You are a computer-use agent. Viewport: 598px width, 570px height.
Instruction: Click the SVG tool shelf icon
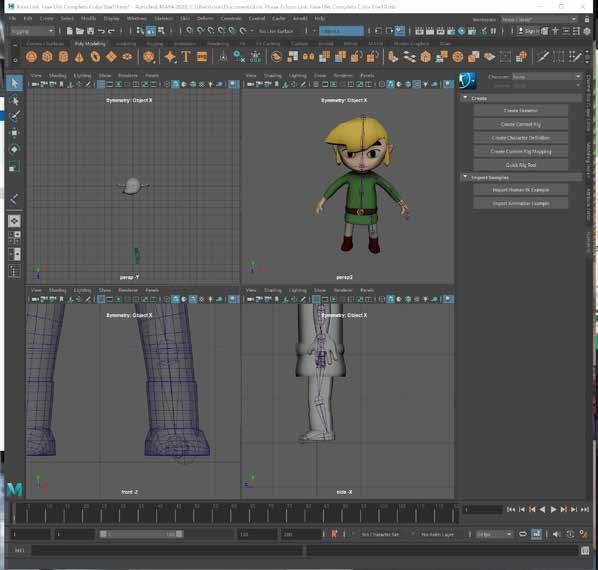(202, 57)
